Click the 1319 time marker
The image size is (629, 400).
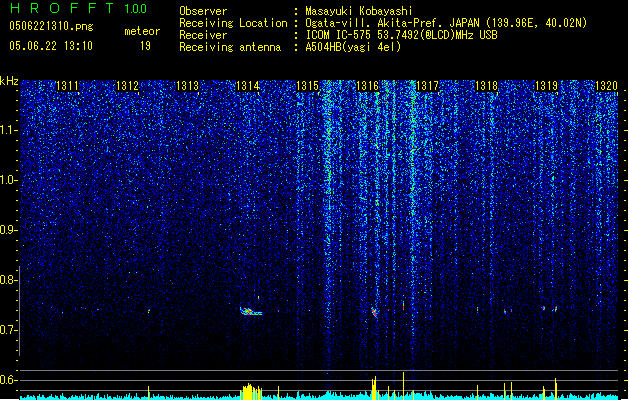pos(546,86)
